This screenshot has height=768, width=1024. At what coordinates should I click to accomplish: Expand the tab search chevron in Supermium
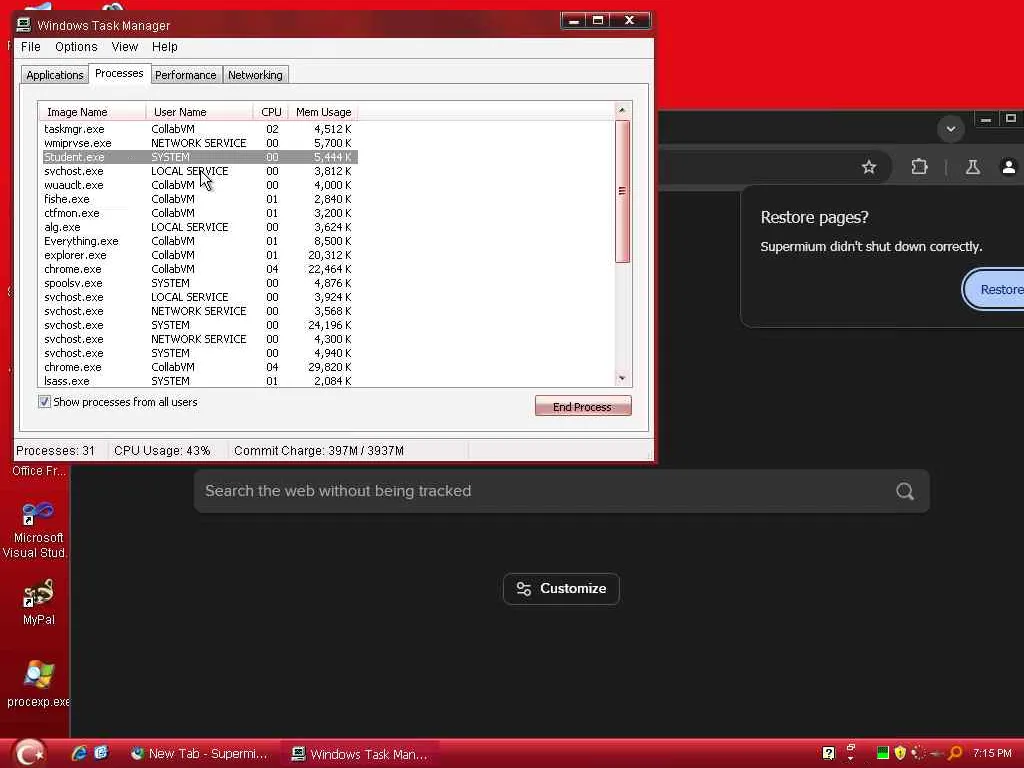coord(951,129)
